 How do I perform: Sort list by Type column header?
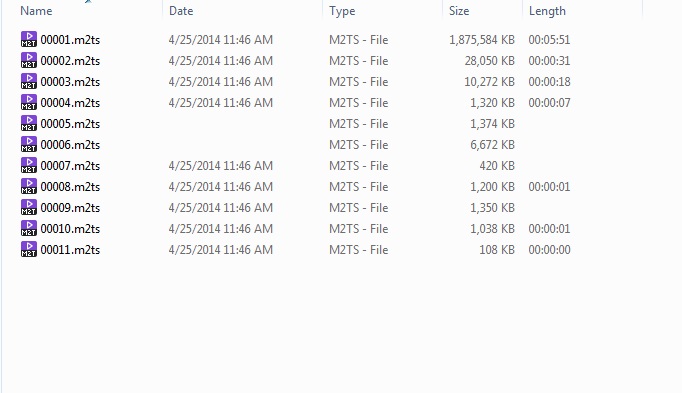(342, 11)
